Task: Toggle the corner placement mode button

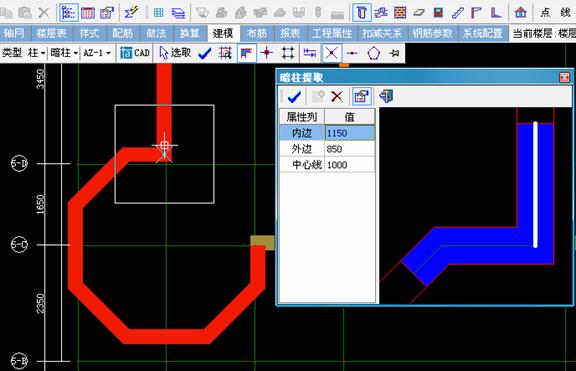Action: pyautogui.click(x=246, y=54)
